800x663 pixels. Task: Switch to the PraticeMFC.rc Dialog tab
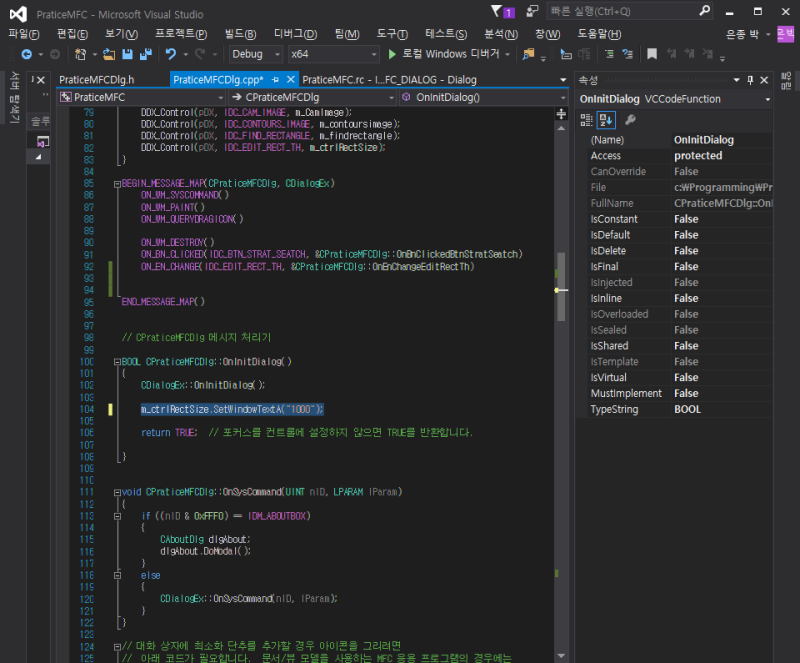389,80
